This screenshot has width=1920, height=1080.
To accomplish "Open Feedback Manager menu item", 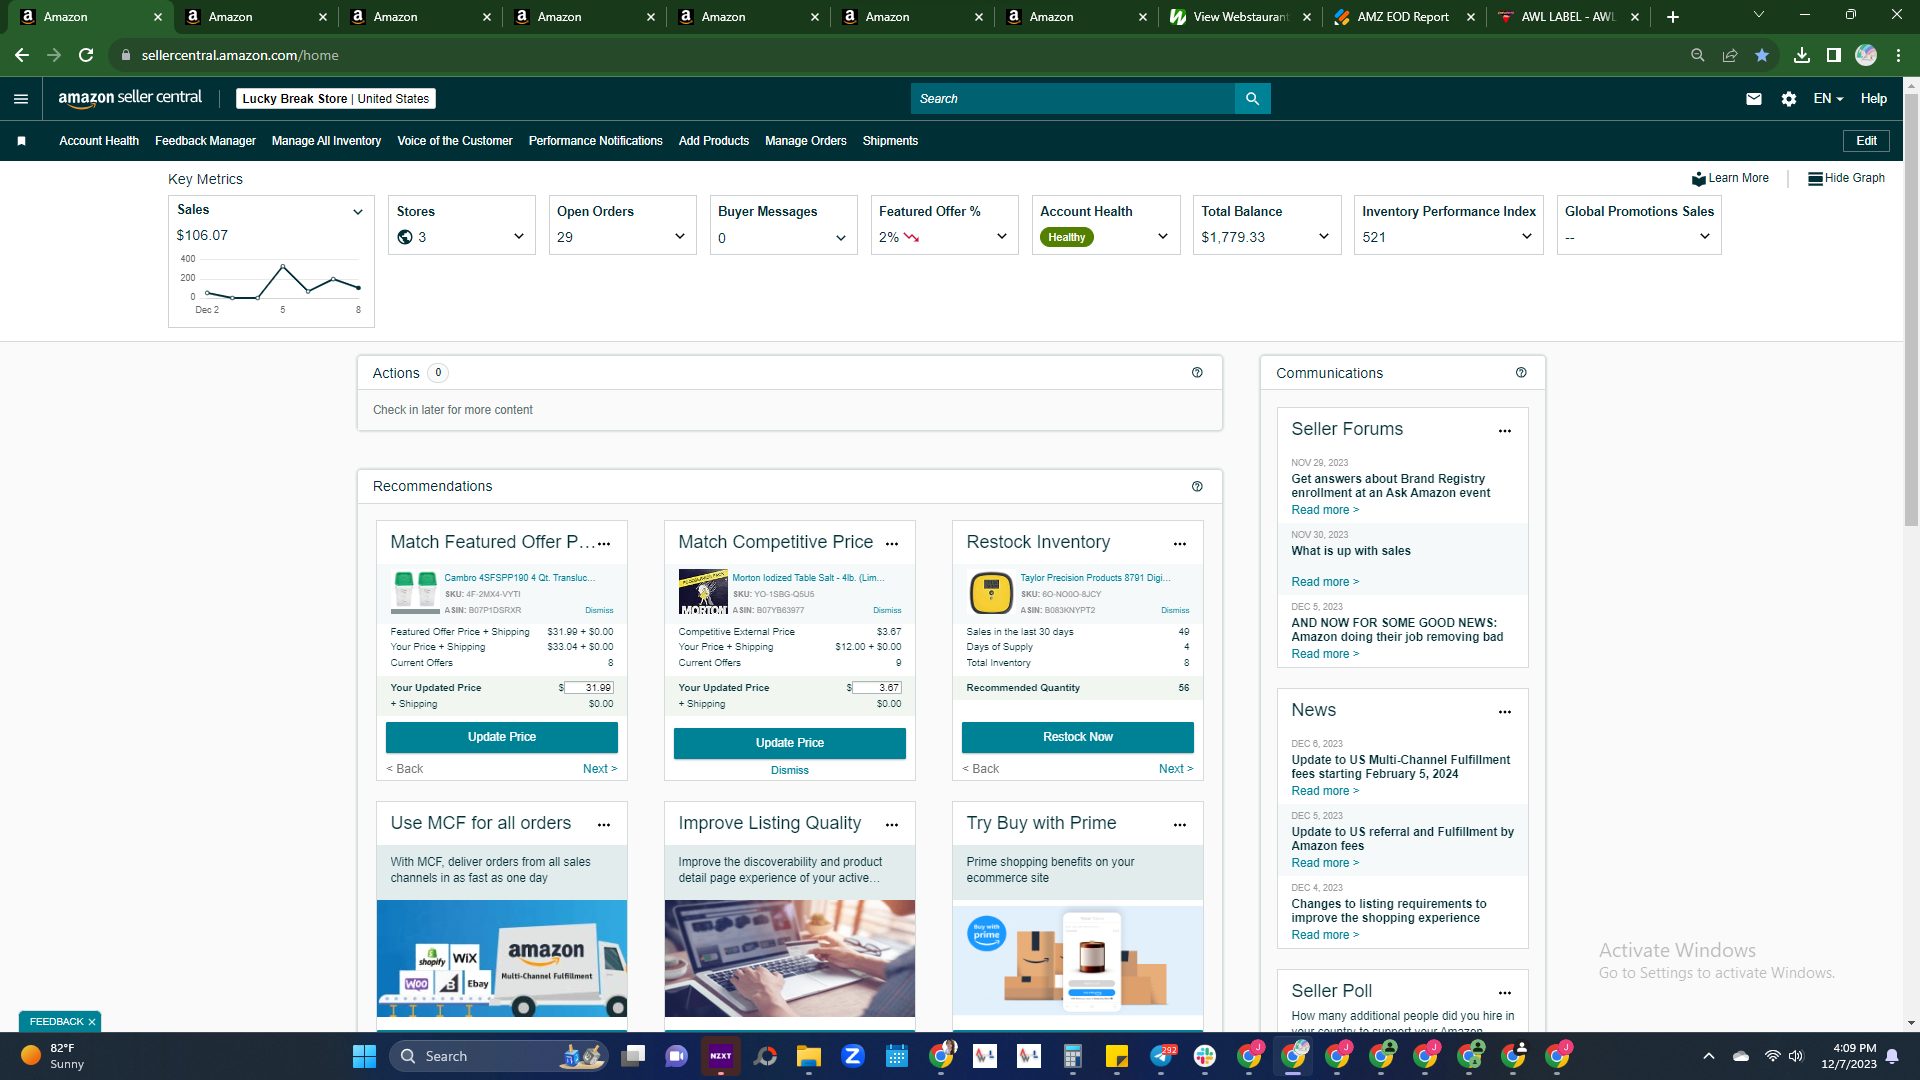I will click(x=205, y=141).
